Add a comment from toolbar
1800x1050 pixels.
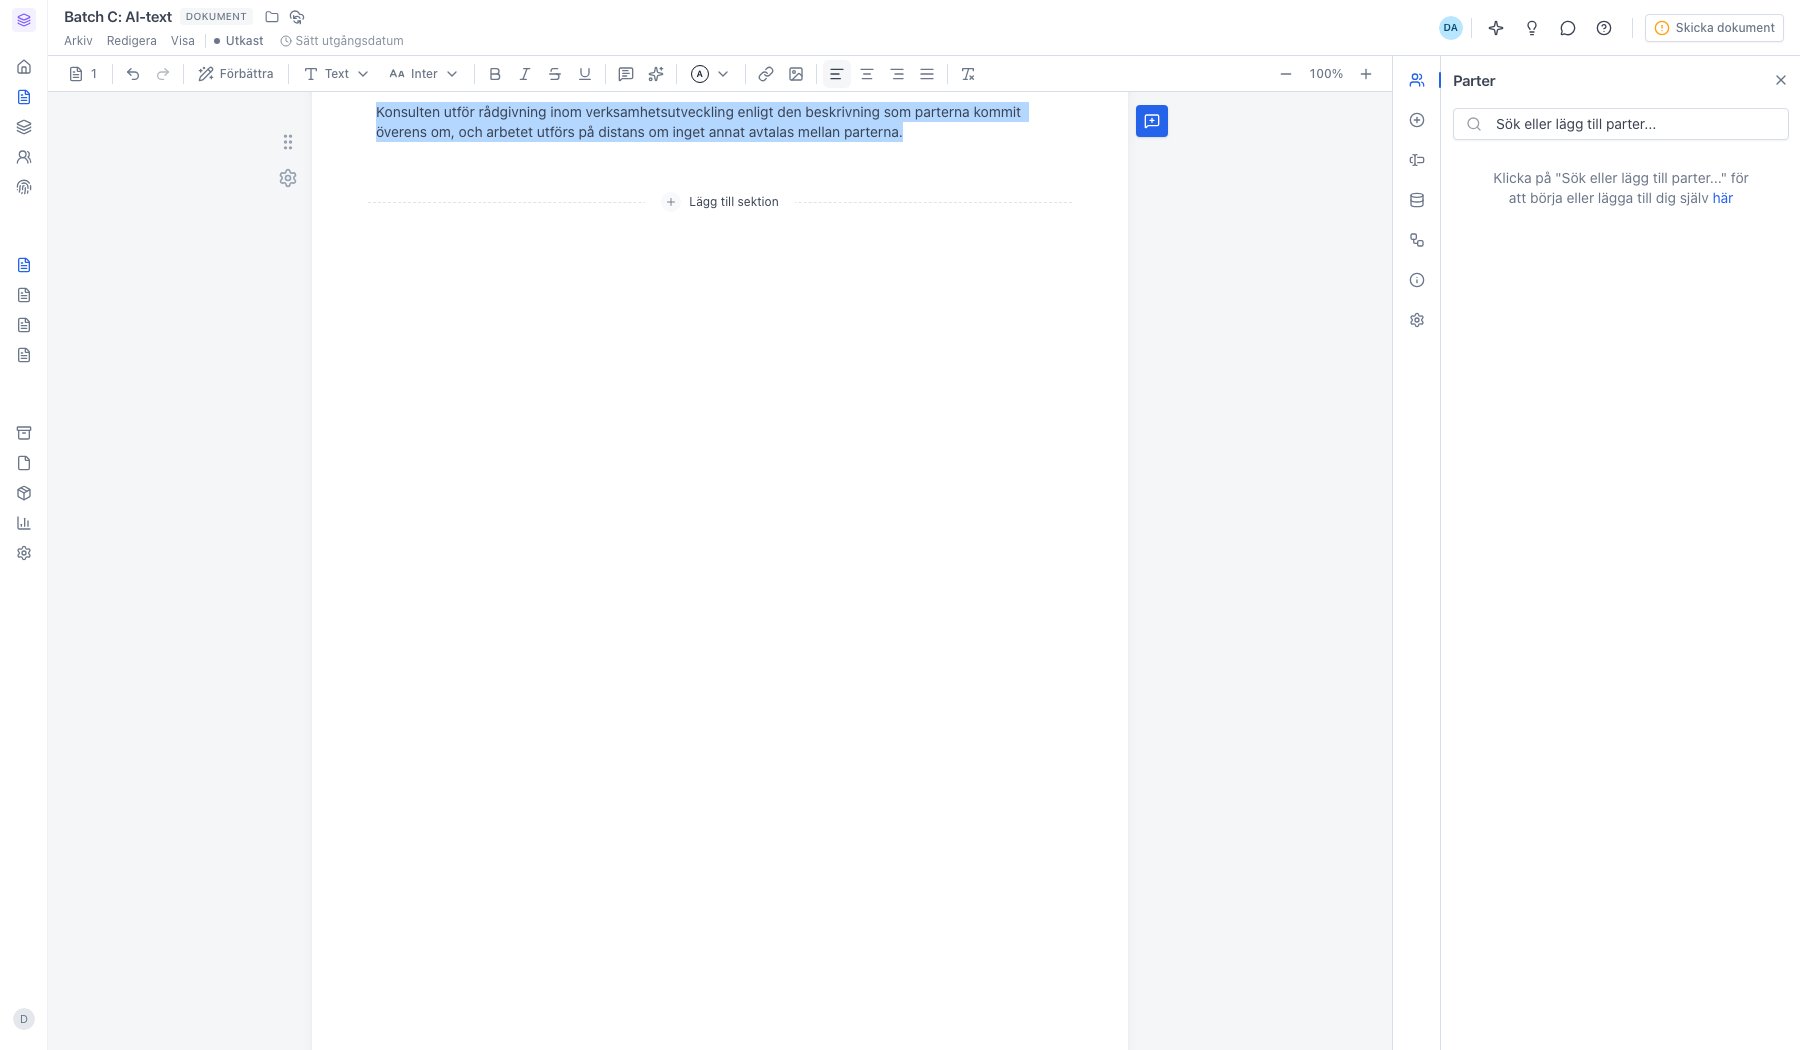626,74
